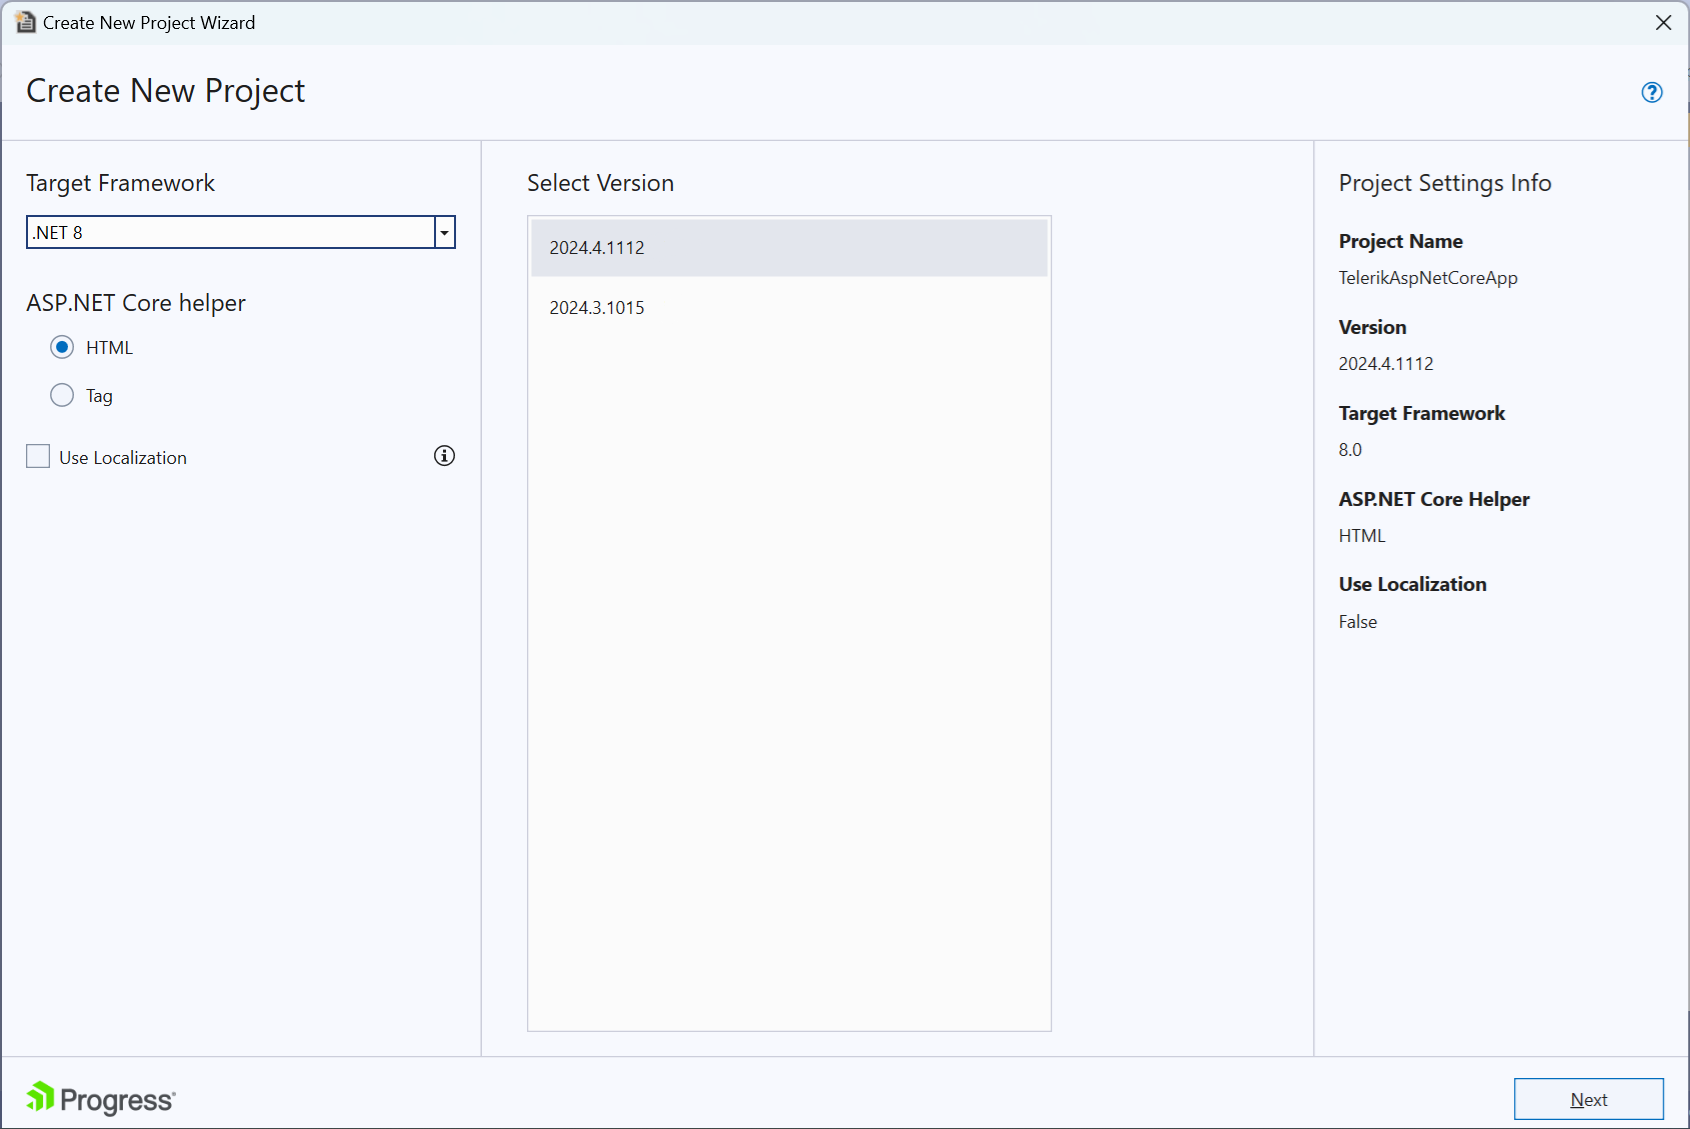Click the Project Settings Info heading
The width and height of the screenshot is (1690, 1129).
(1445, 183)
